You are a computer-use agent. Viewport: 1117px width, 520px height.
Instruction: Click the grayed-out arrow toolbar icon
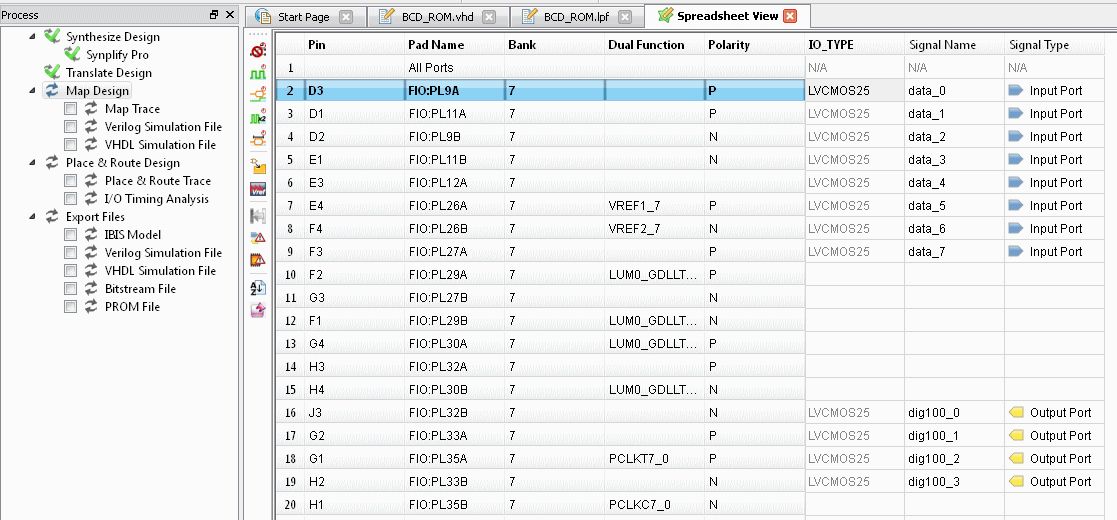point(258,216)
